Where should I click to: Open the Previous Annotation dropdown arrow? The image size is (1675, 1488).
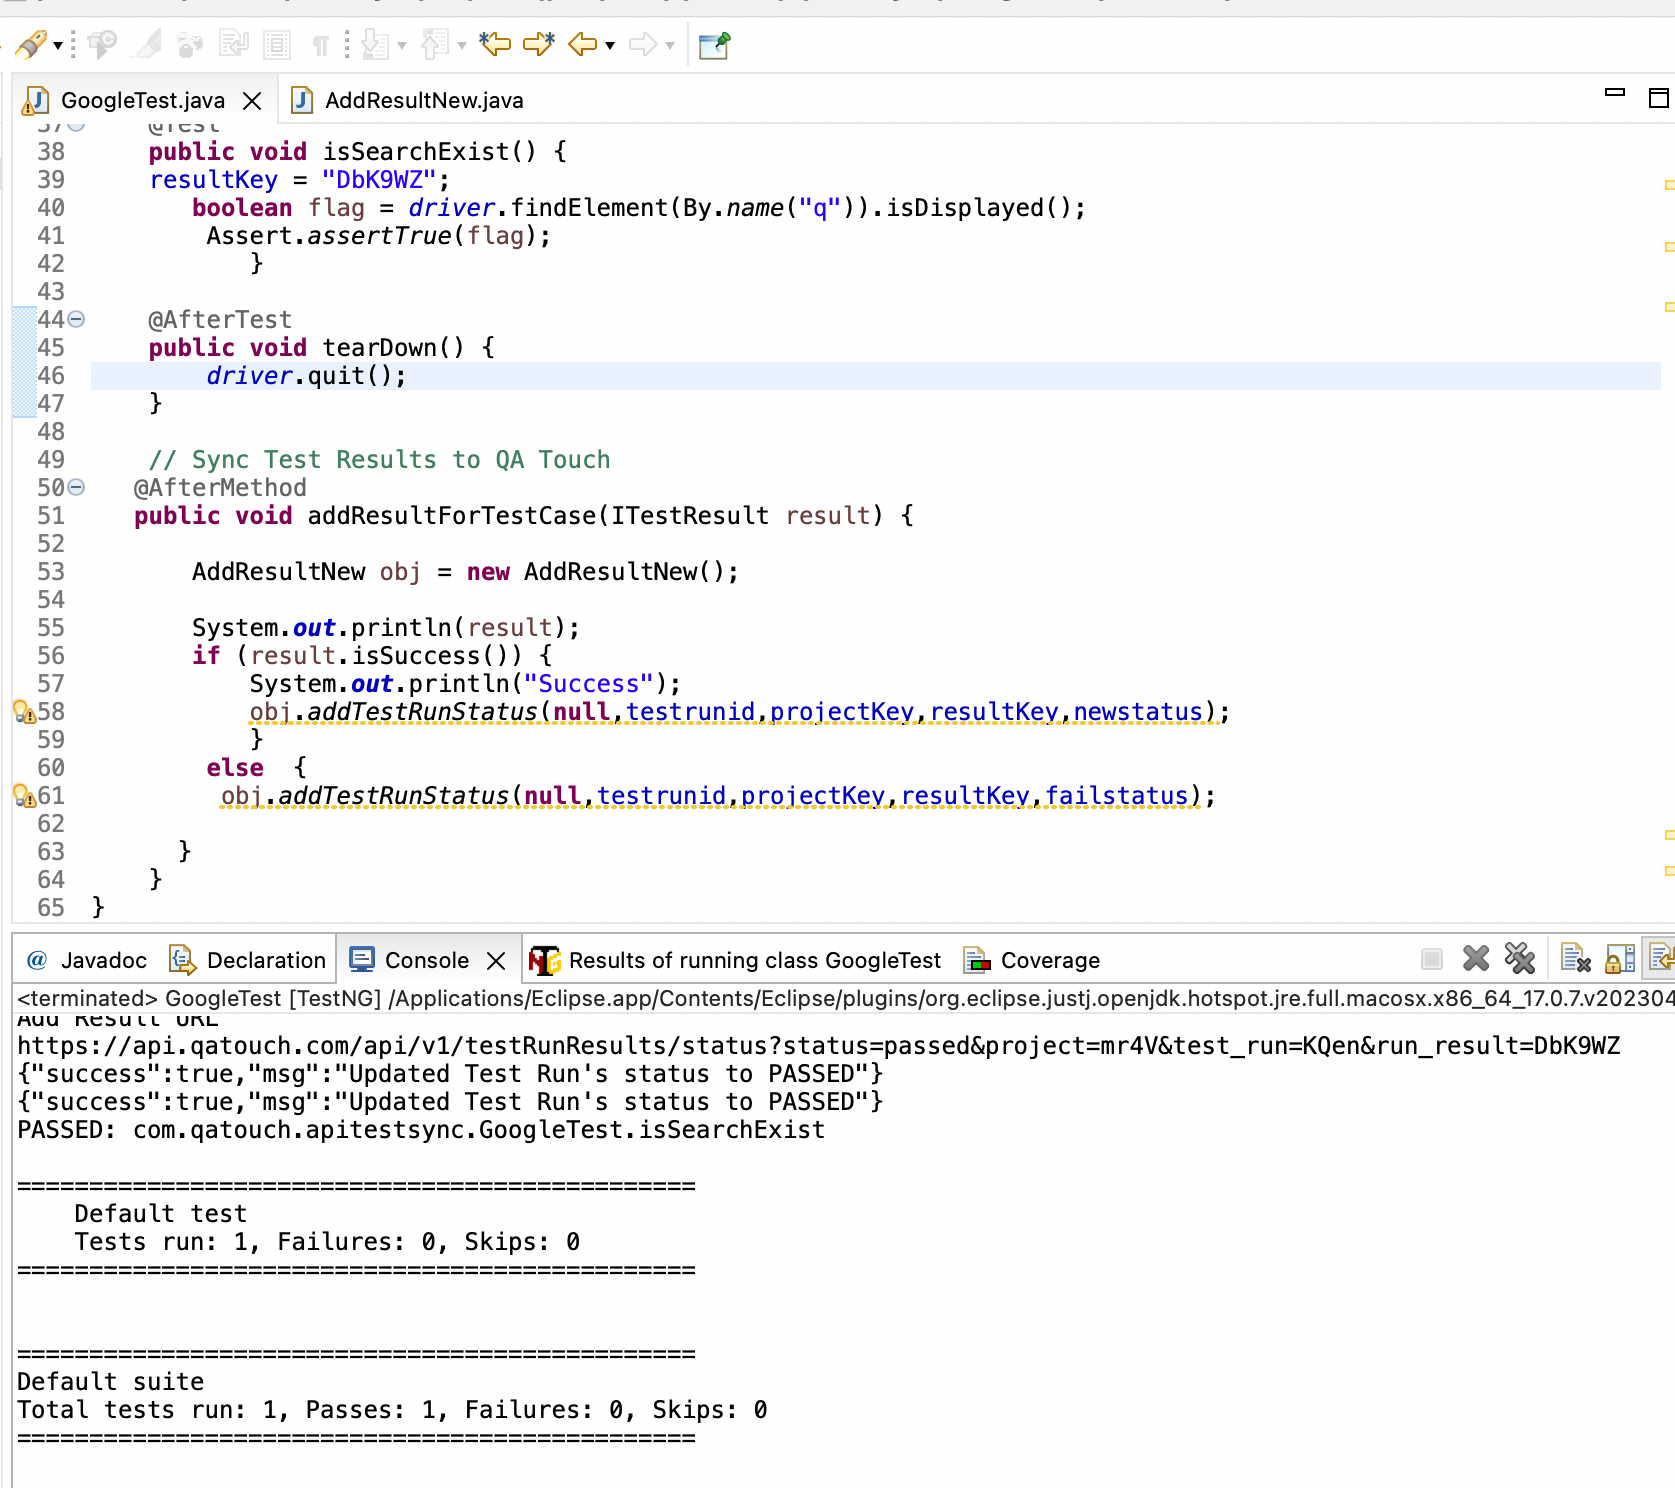point(461,45)
